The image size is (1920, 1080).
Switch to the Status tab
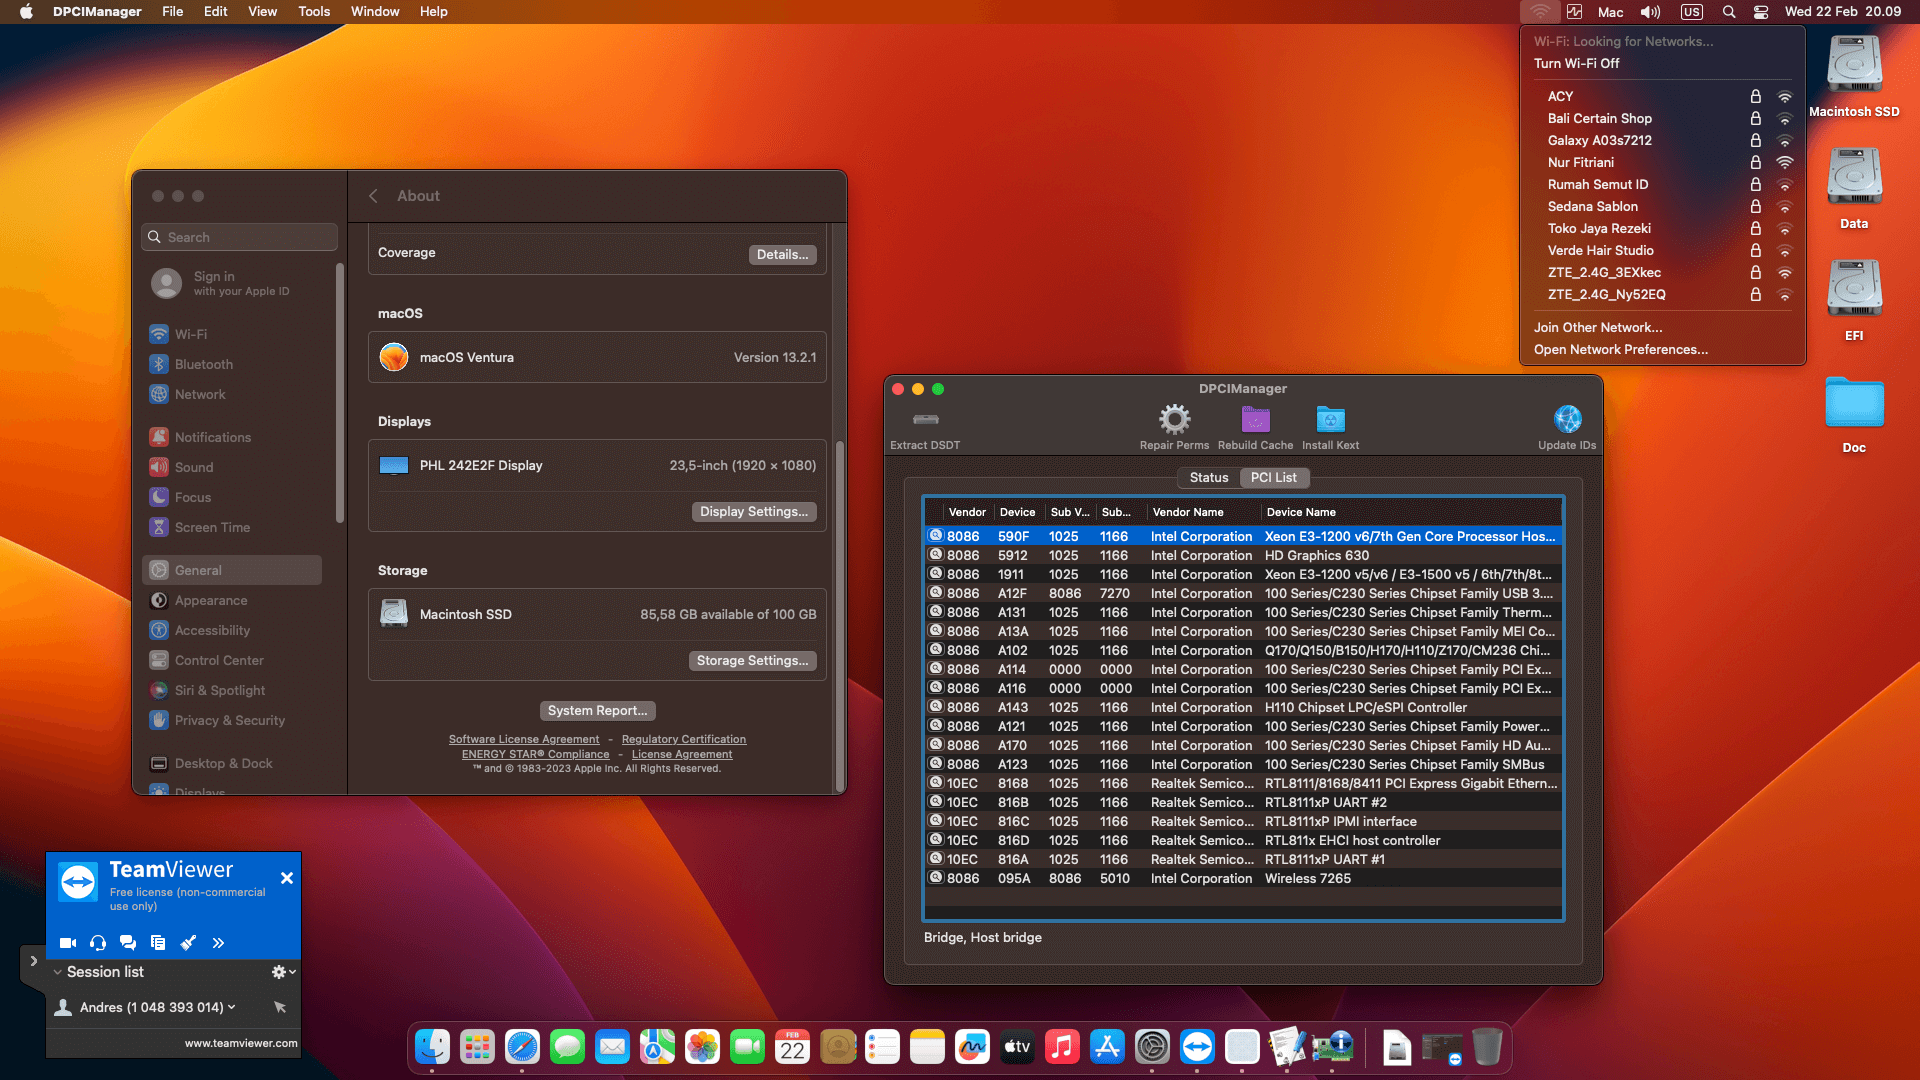pos(1208,478)
